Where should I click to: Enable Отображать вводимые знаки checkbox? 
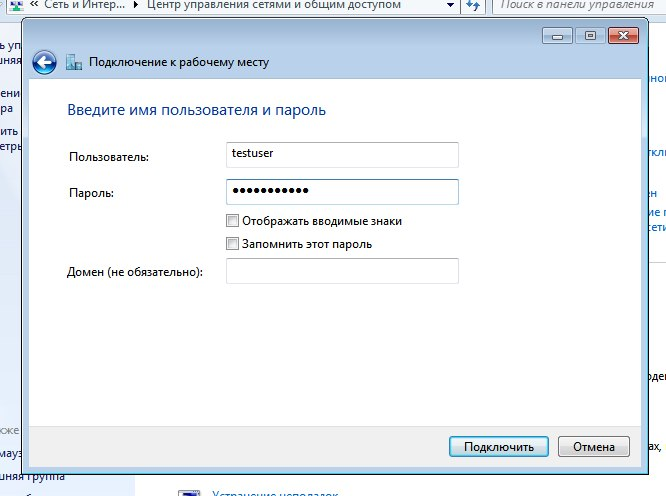(232, 220)
